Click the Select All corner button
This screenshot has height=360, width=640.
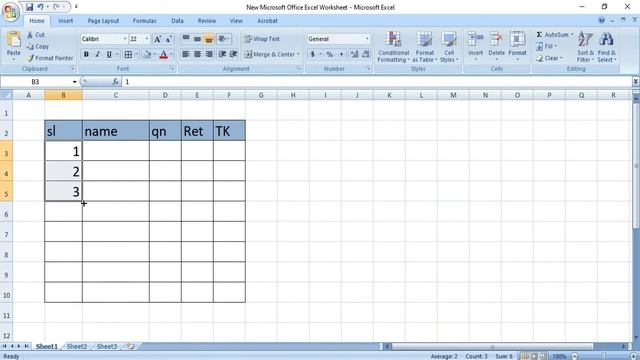coord(6,95)
